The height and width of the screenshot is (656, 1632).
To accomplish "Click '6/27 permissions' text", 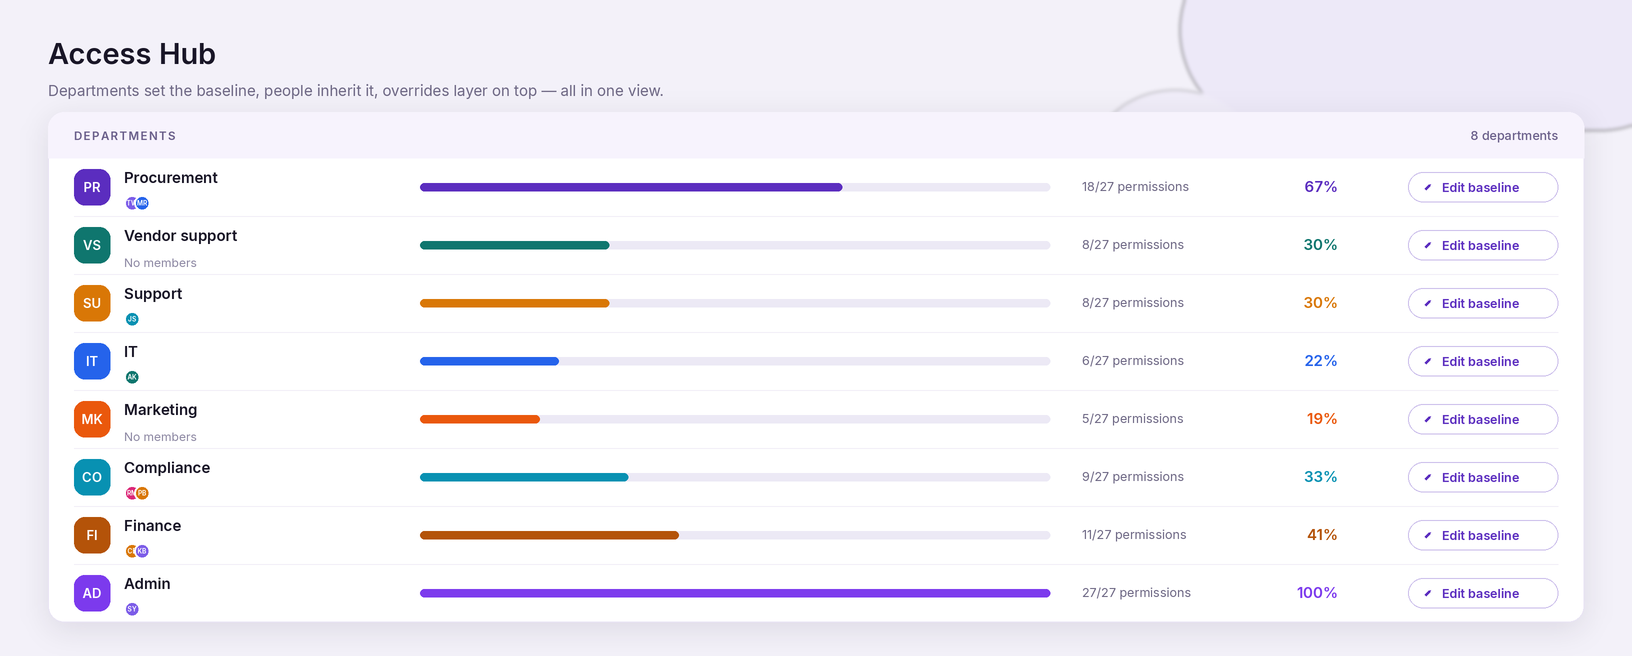I will (1133, 361).
